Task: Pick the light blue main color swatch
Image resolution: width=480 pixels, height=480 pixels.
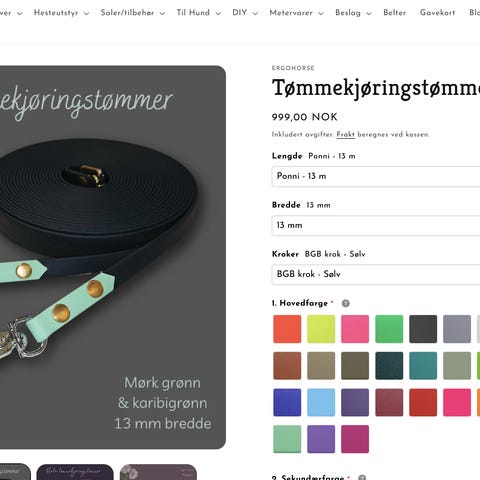Action: (x=321, y=402)
